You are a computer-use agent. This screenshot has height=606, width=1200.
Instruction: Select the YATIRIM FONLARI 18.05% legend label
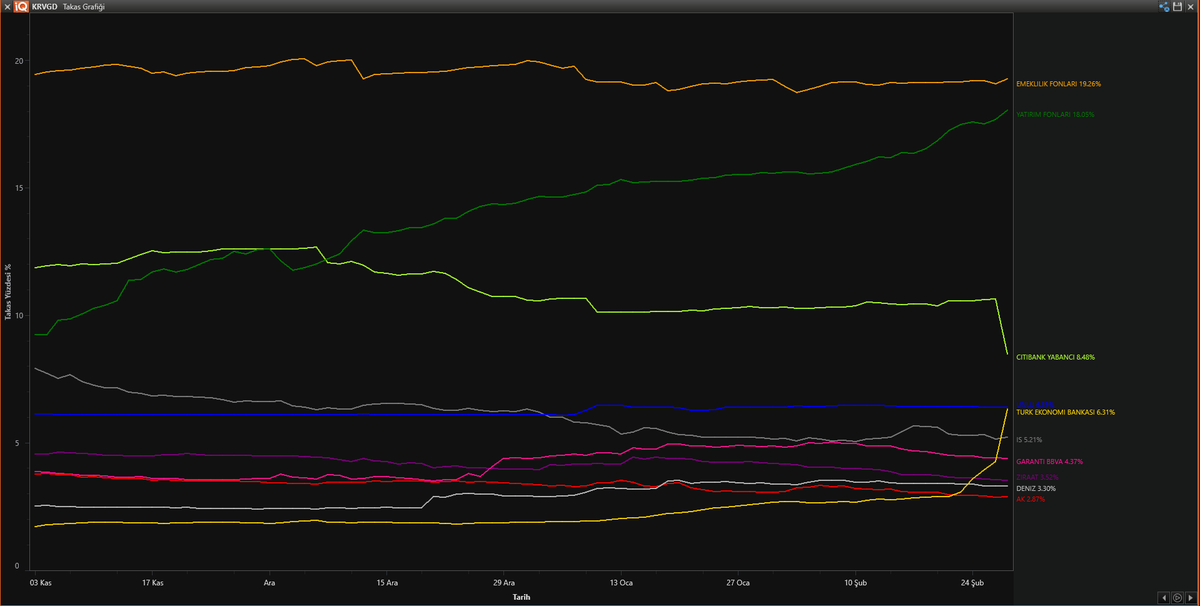pos(1055,115)
